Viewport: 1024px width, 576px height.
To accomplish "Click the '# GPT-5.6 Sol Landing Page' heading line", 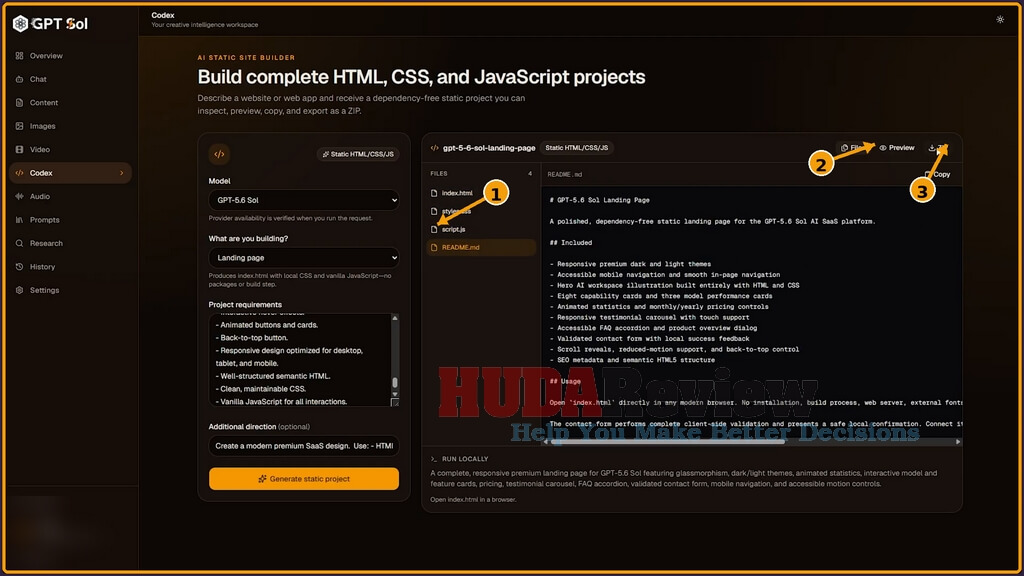I will 600,200.
